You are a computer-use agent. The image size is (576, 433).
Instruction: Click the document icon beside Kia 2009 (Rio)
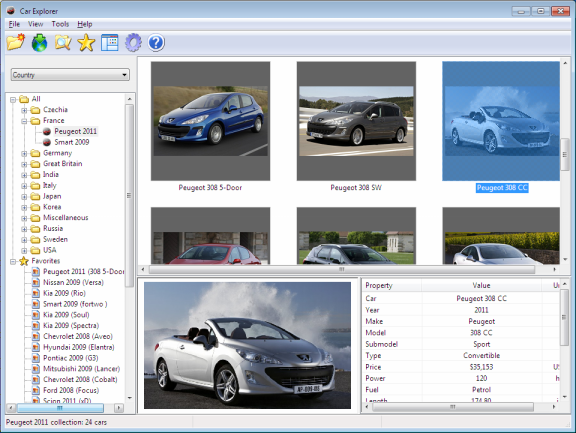(x=36, y=293)
